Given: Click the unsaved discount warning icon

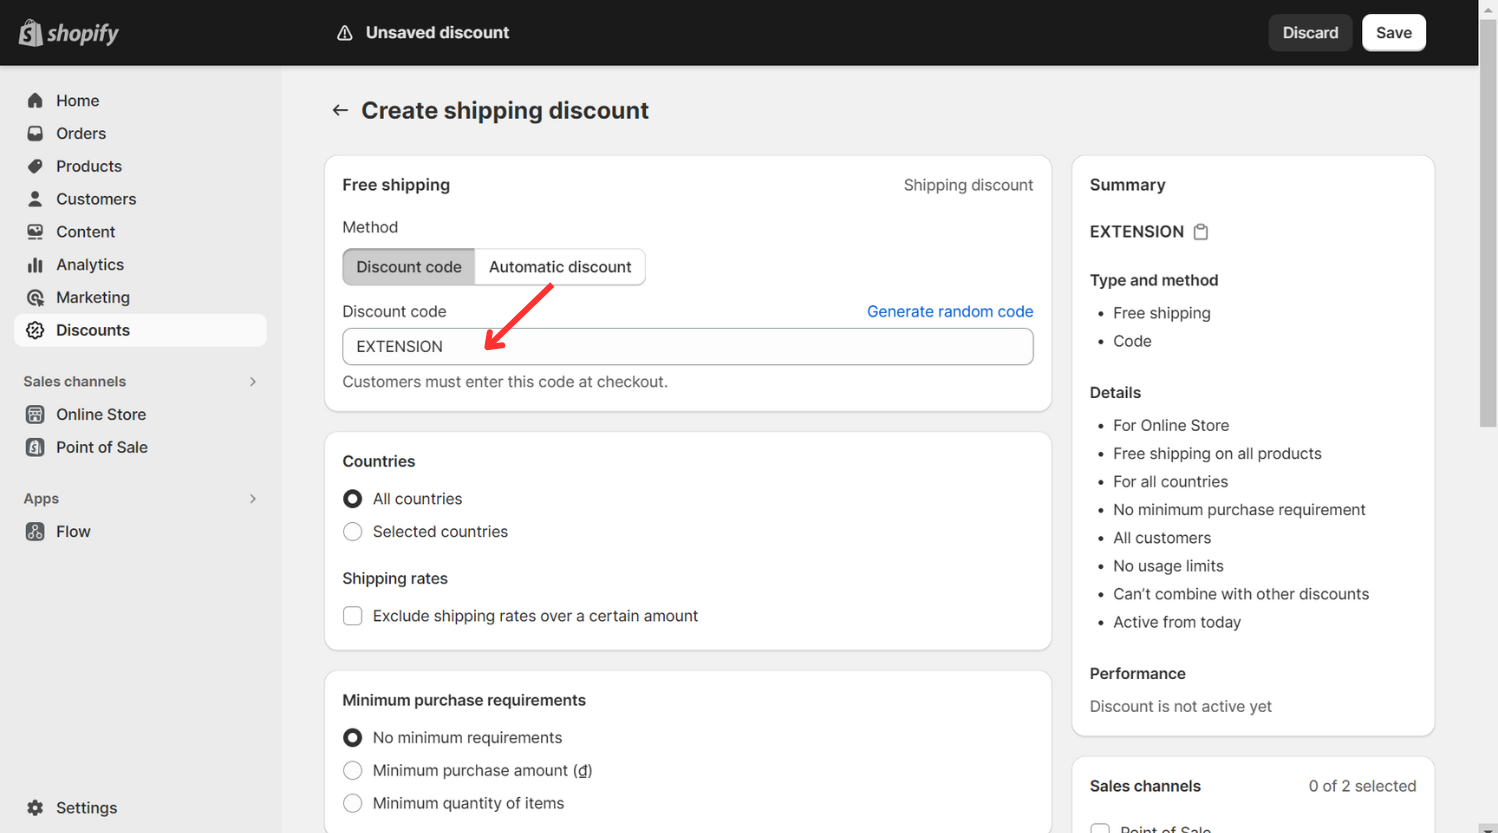Looking at the screenshot, I should tap(345, 33).
